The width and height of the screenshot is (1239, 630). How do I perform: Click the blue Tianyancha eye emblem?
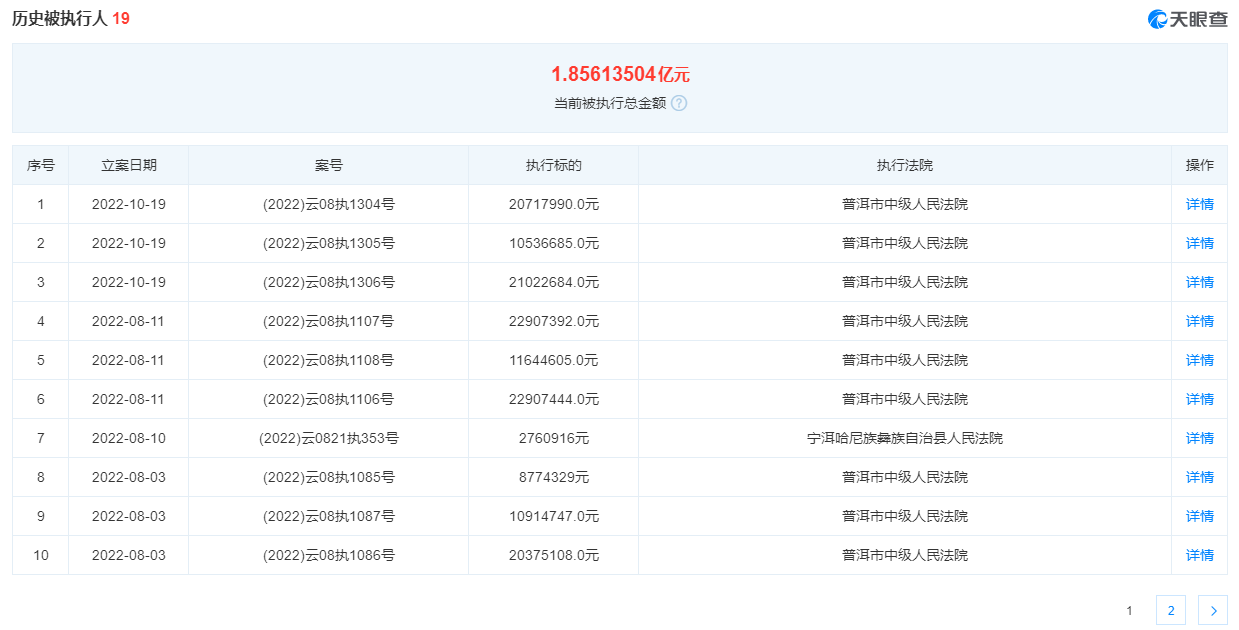(x=1156, y=16)
